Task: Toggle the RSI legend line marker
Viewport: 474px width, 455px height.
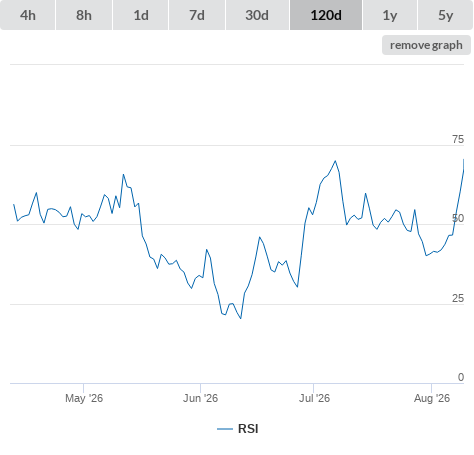Action: tap(225, 429)
